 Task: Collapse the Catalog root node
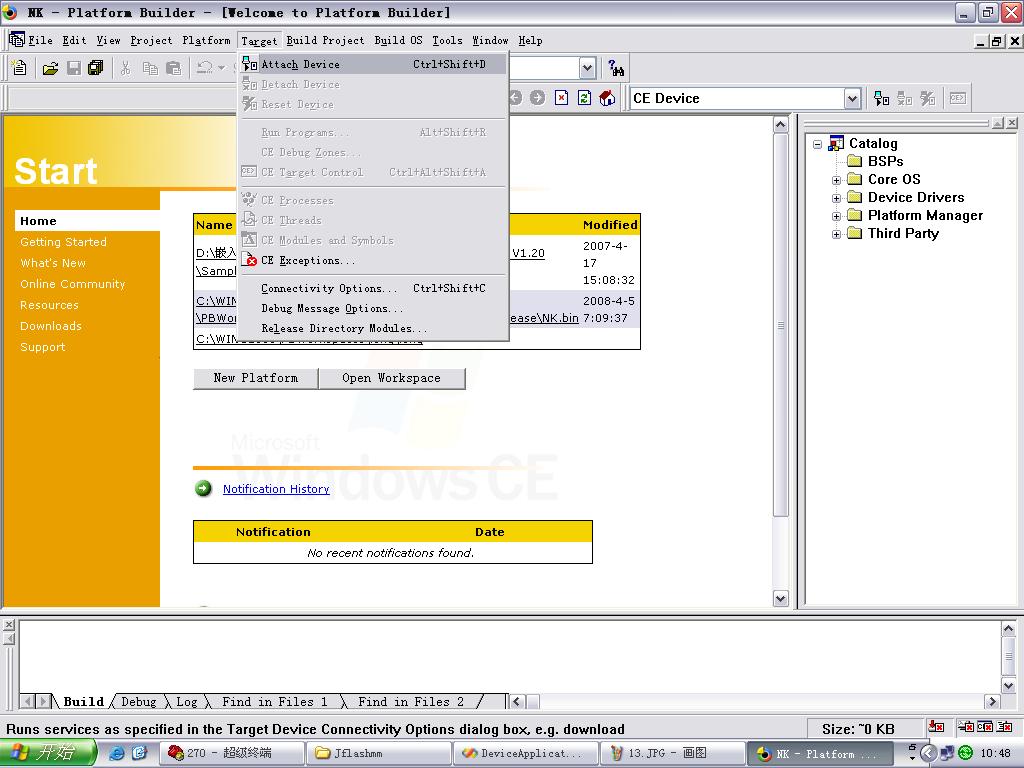(x=818, y=144)
